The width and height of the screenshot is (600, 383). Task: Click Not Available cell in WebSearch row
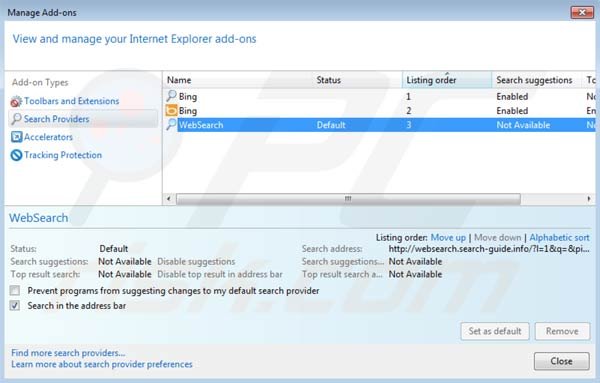(523, 125)
